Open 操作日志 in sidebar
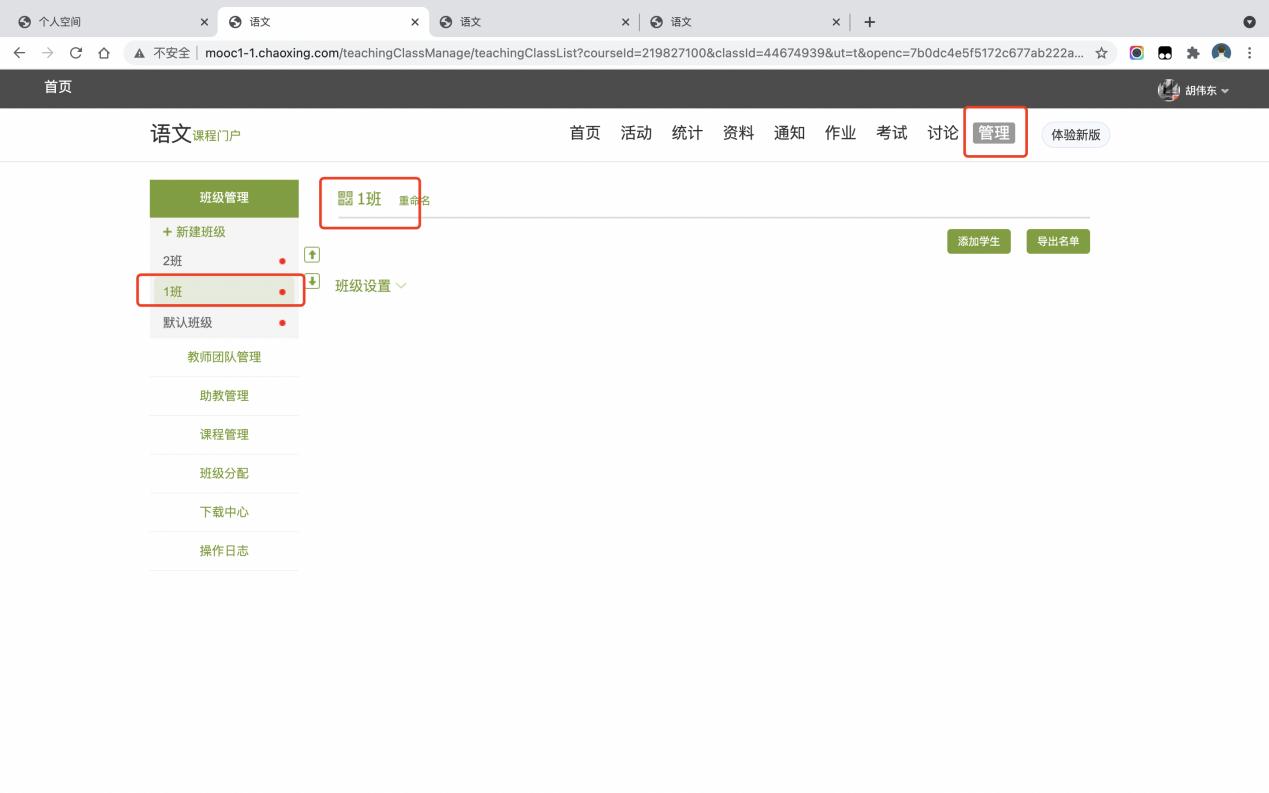1269x793 pixels. pos(224,551)
